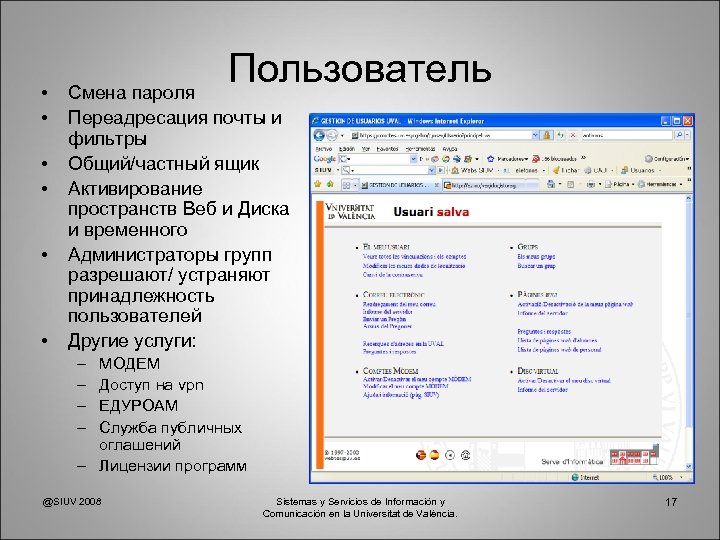Viewport: 720px width, 540px height.
Task: Click the Servei d'Informàtica building image
Action: [x=634, y=456]
